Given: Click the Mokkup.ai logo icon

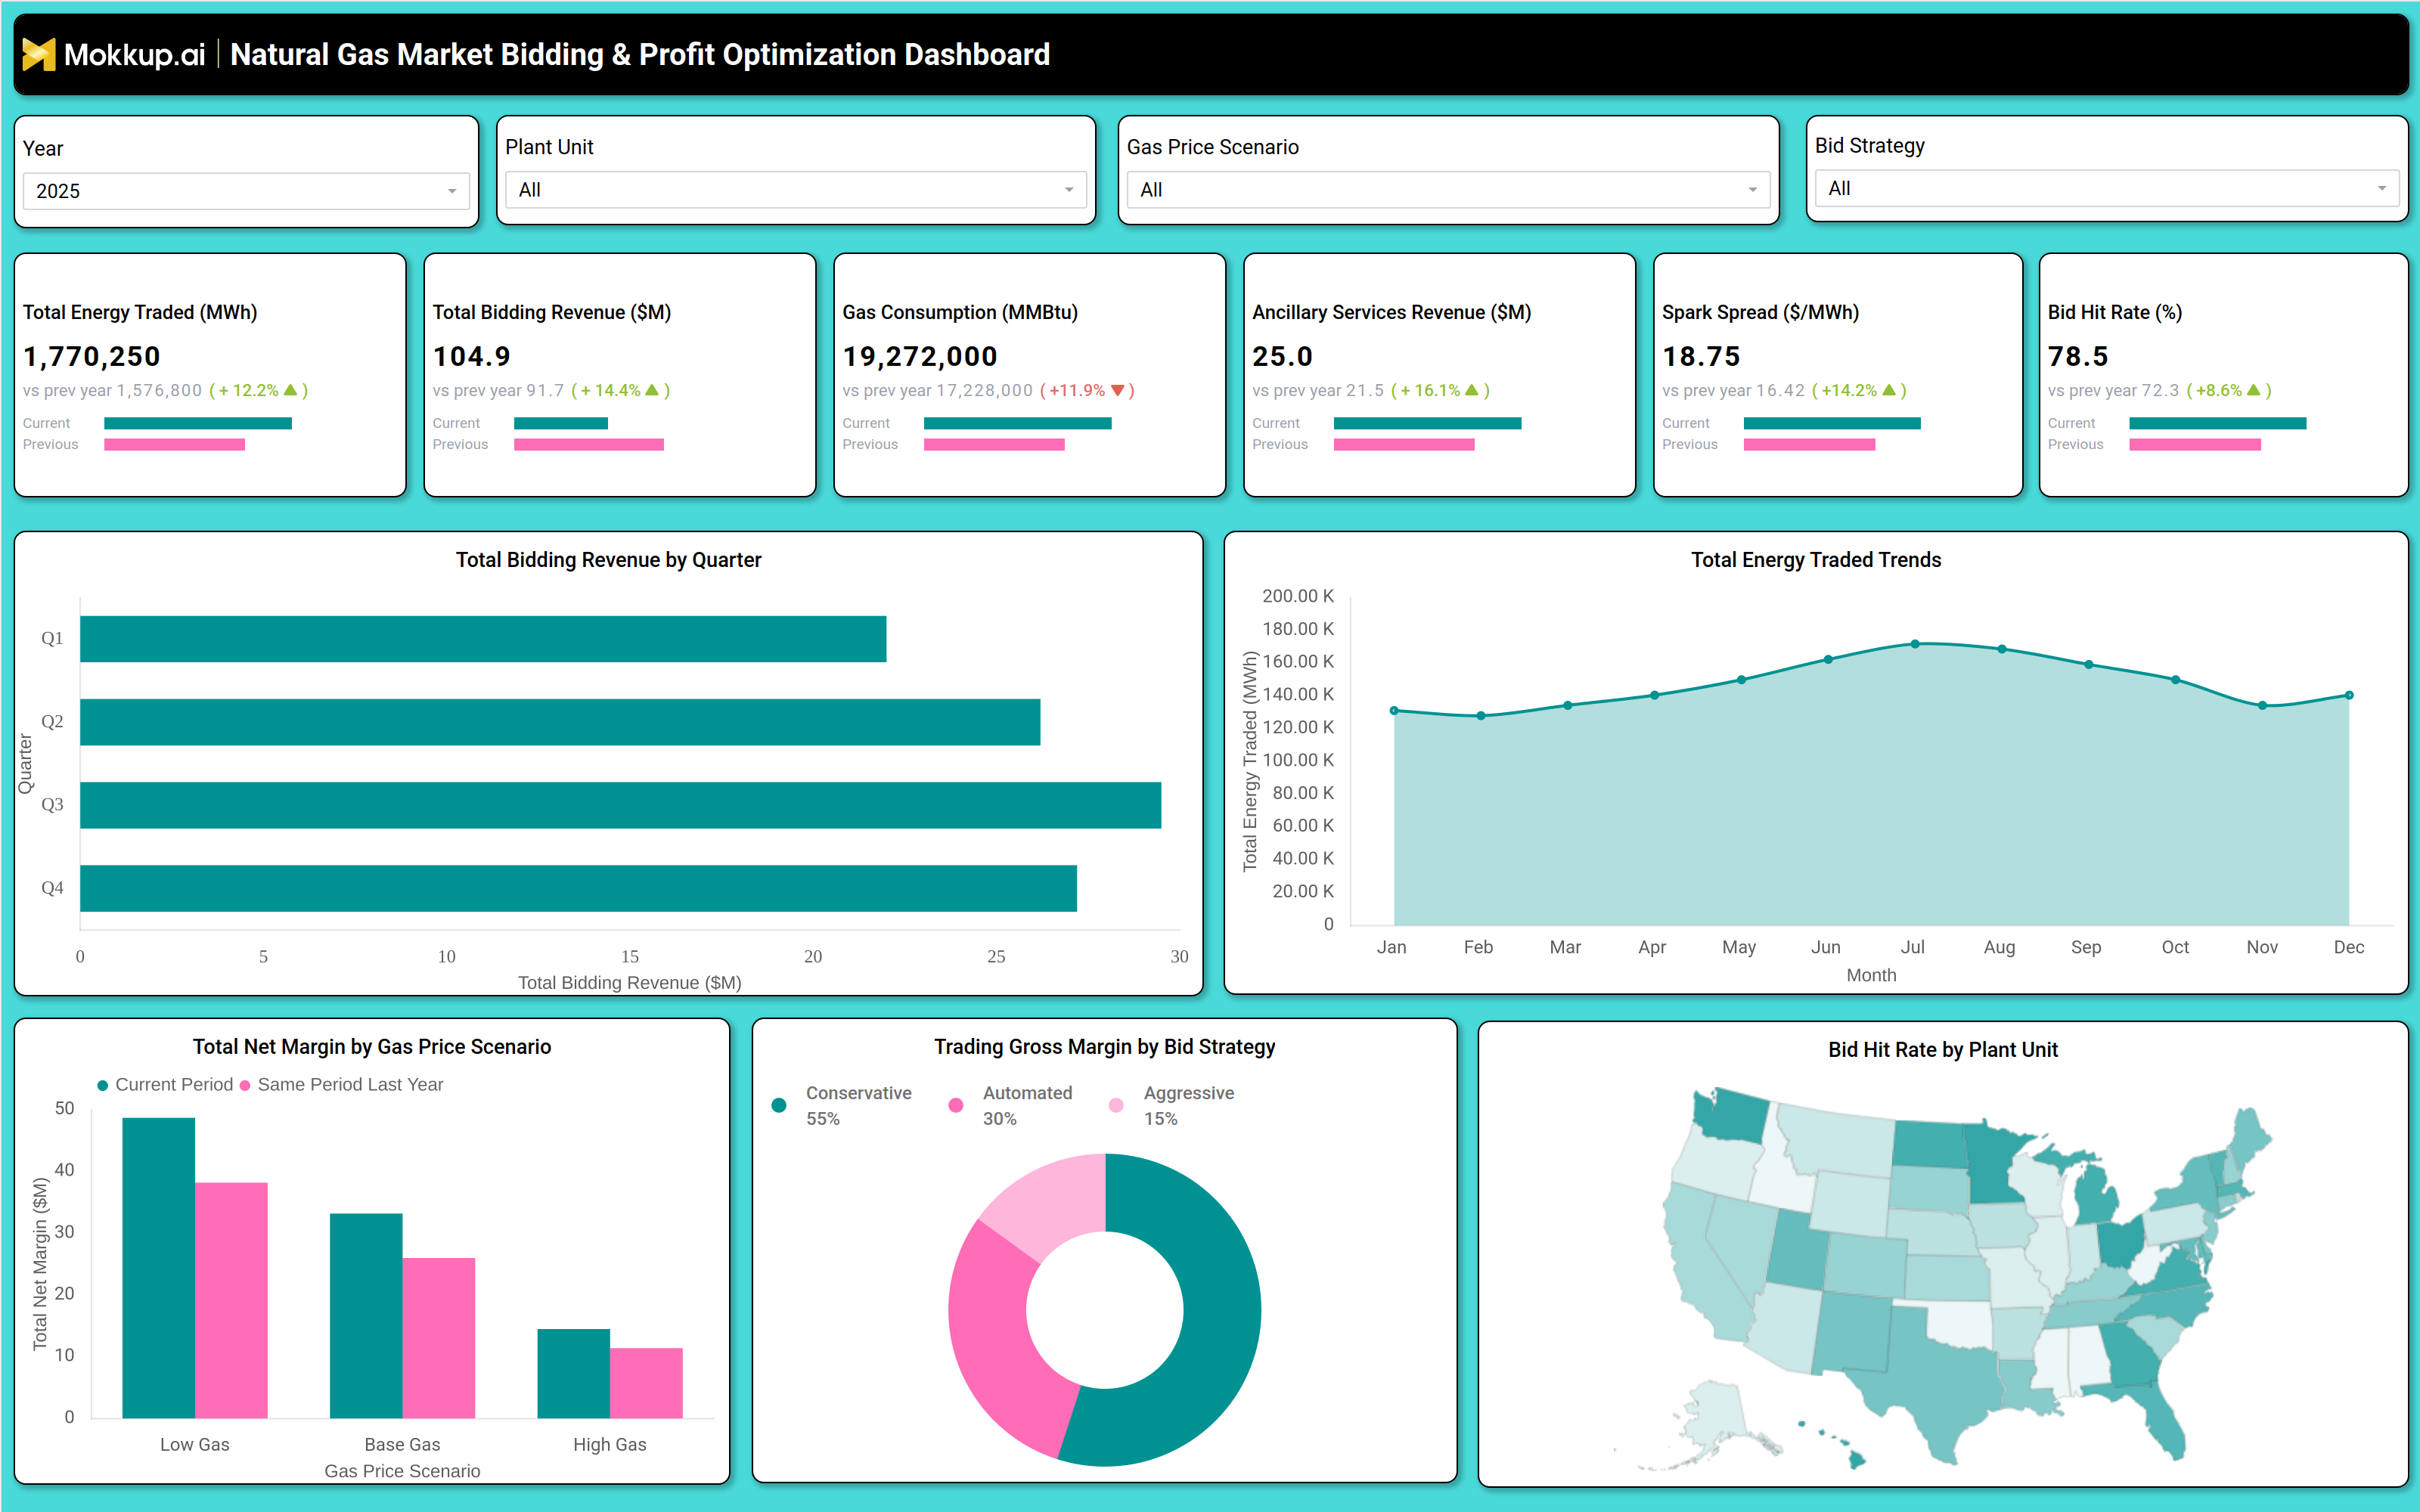Looking at the screenshot, I should coord(39,54).
